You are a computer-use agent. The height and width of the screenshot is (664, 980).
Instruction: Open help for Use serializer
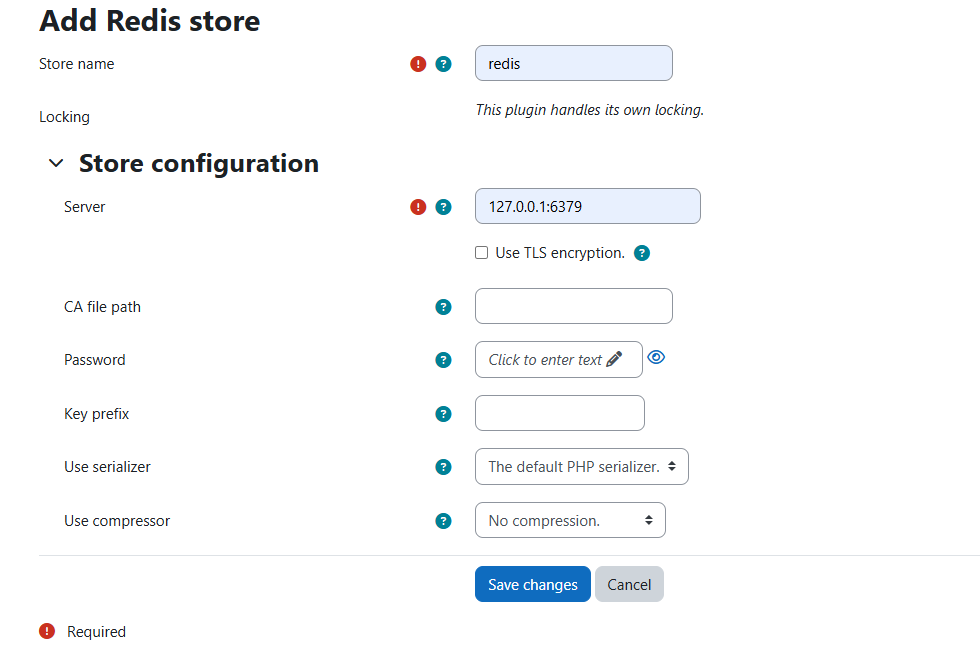pos(443,467)
